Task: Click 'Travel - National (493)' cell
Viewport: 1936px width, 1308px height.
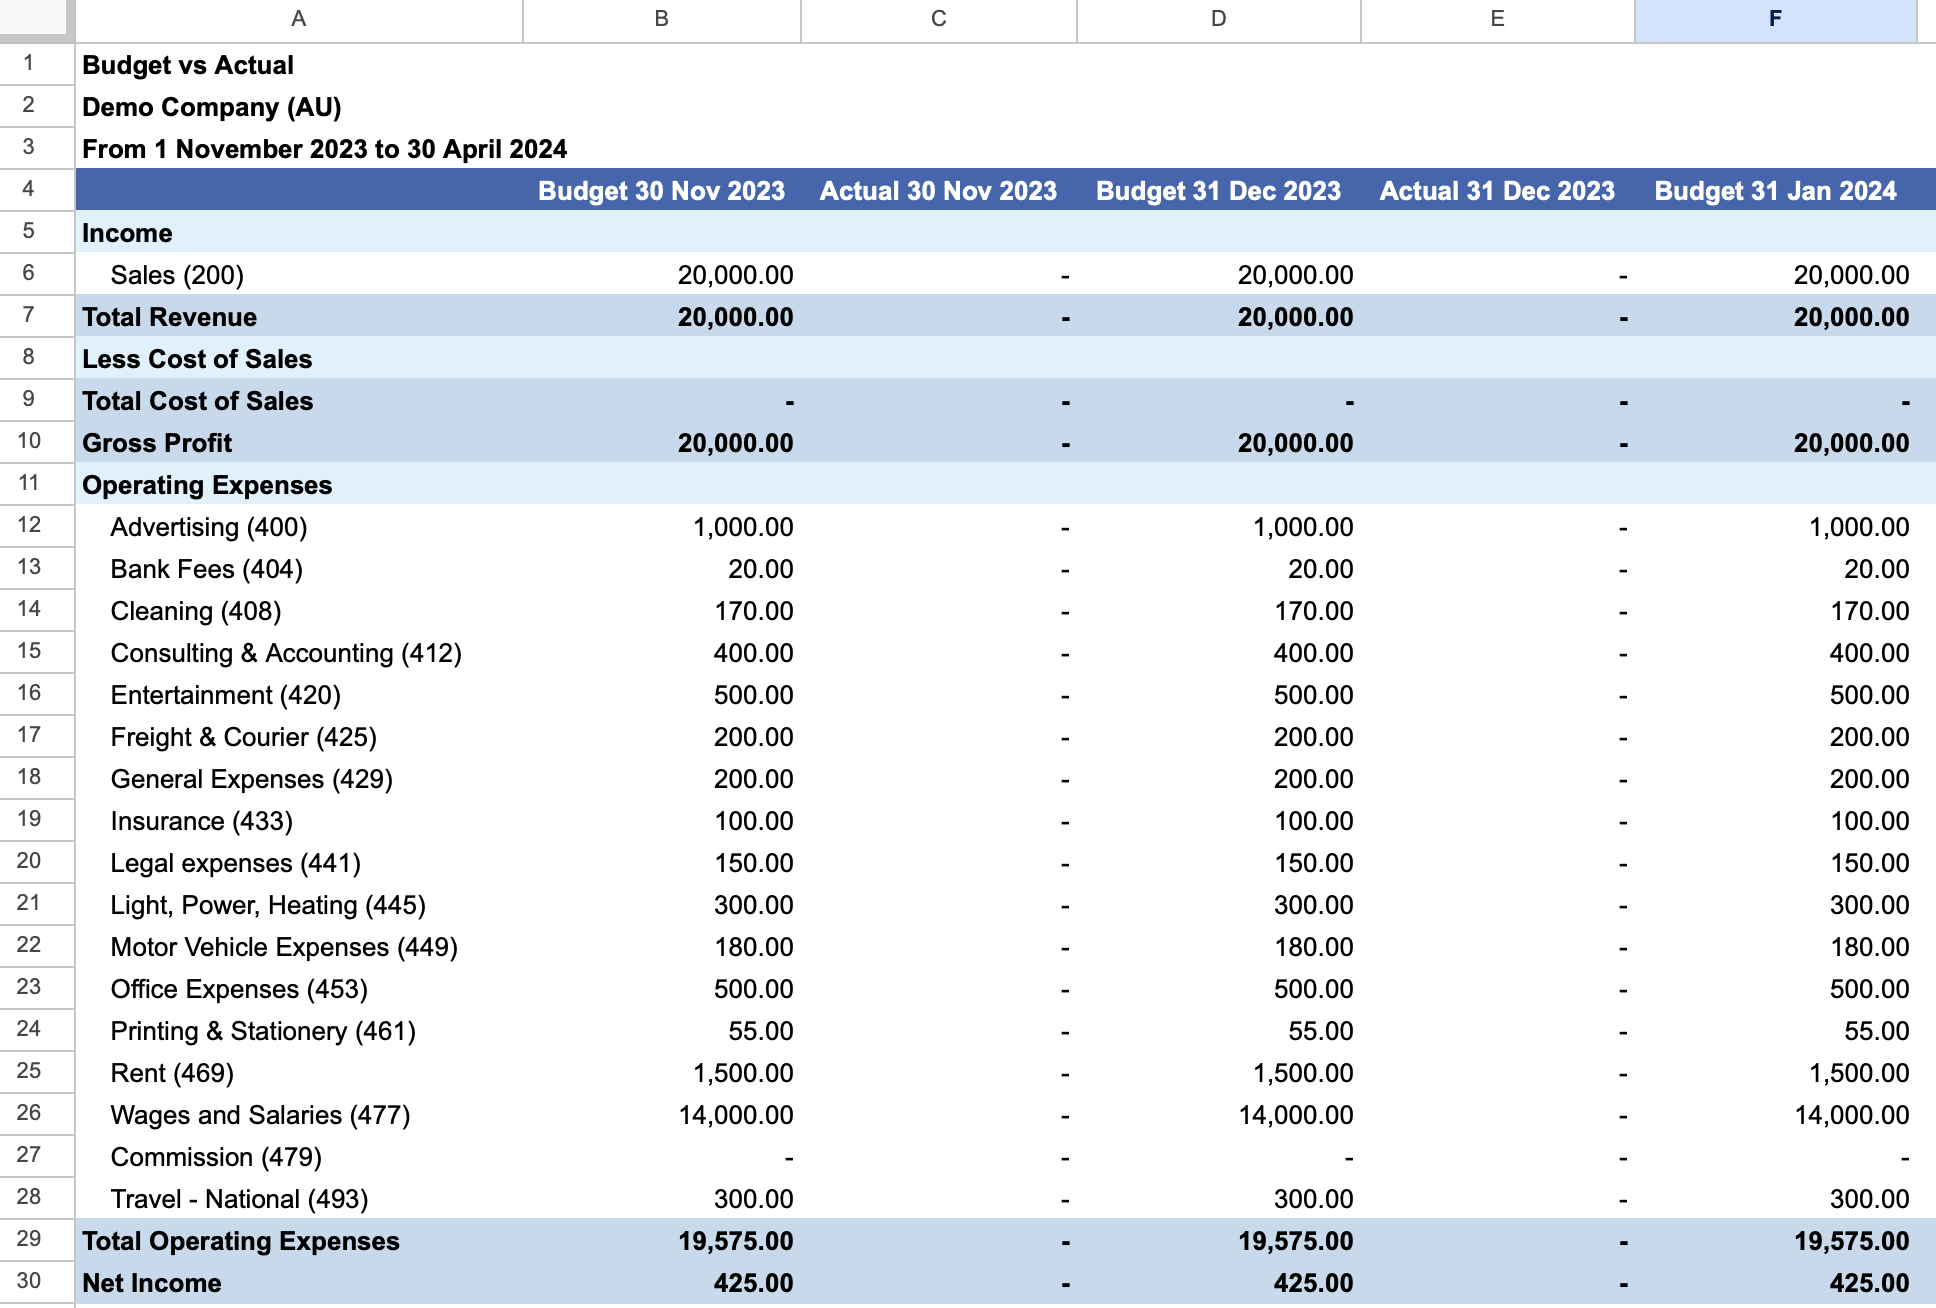Action: click(299, 1199)
